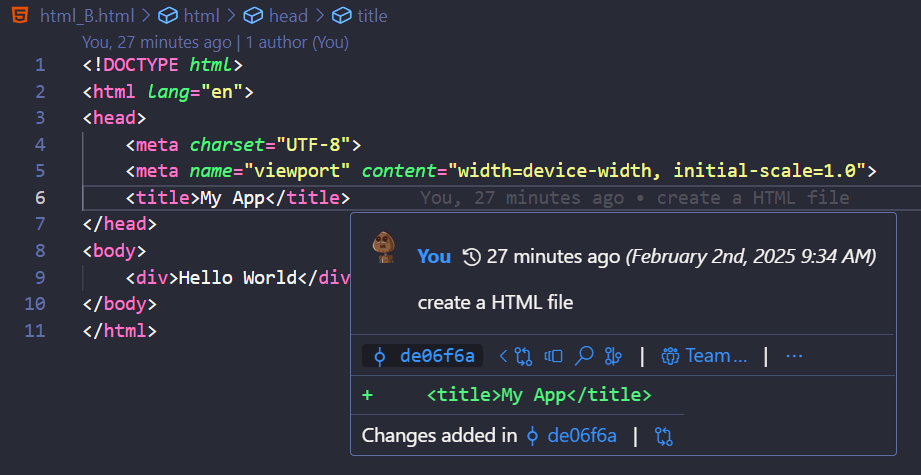
Task: Click the compare changes icon after 'Changes added in de06f6a'
Action: click(664, 436)
